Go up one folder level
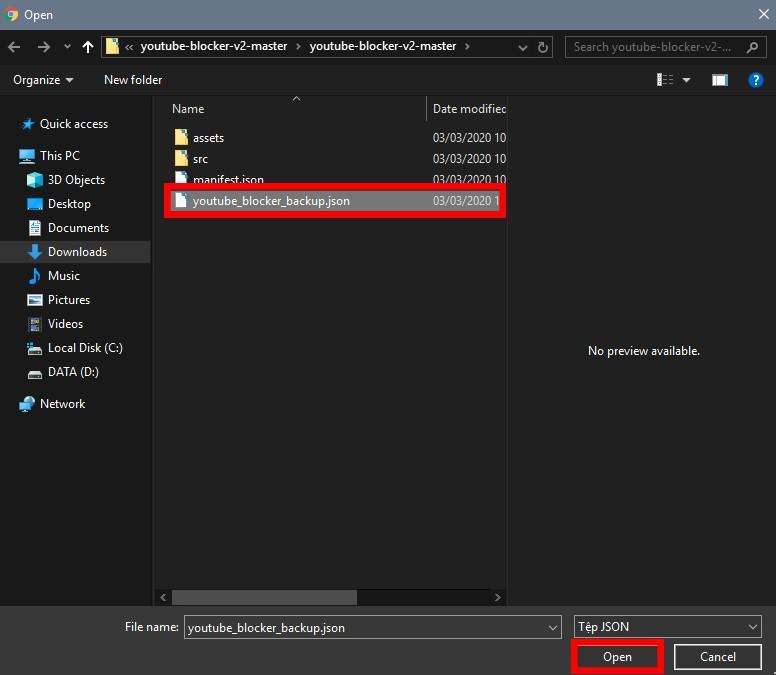Viewport: 776px width, 675px height. point(88,47)
